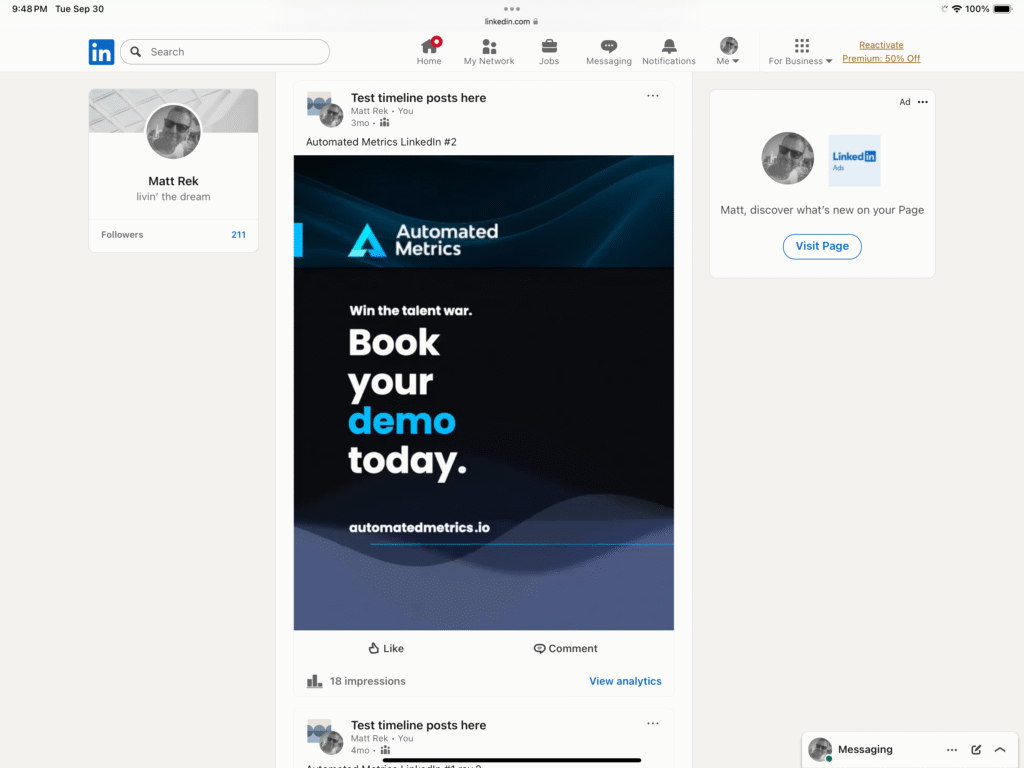Expand the Me dropdown menu

click(x=728, y=52)
